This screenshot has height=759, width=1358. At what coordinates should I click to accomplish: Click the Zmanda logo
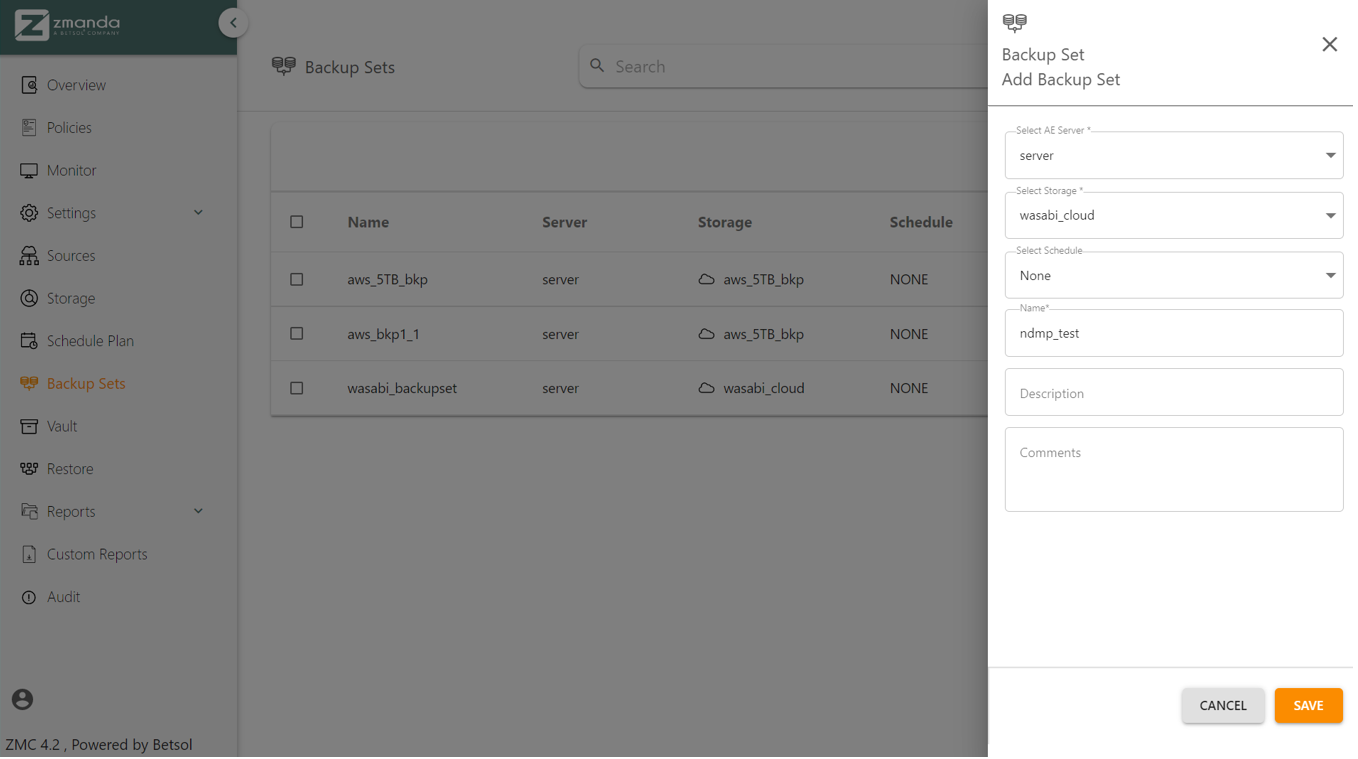coord(67,25)
